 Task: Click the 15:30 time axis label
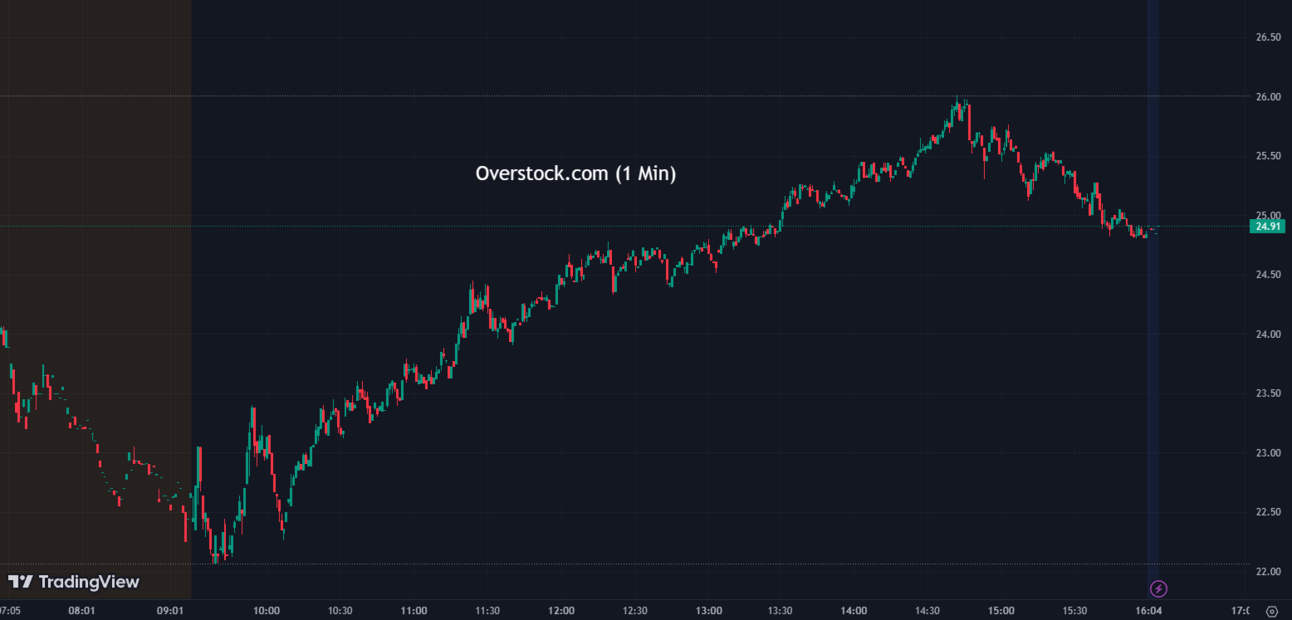pos(1074,610)
